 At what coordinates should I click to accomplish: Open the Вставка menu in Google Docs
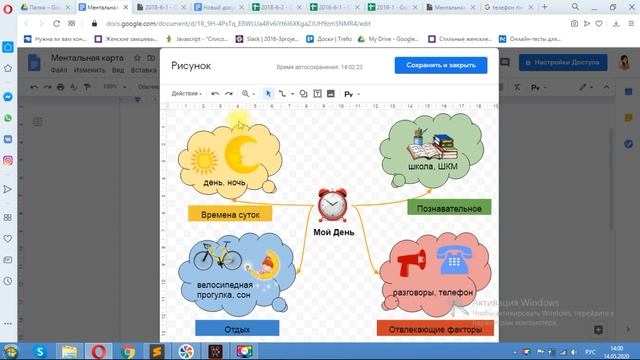click(143, 70)
